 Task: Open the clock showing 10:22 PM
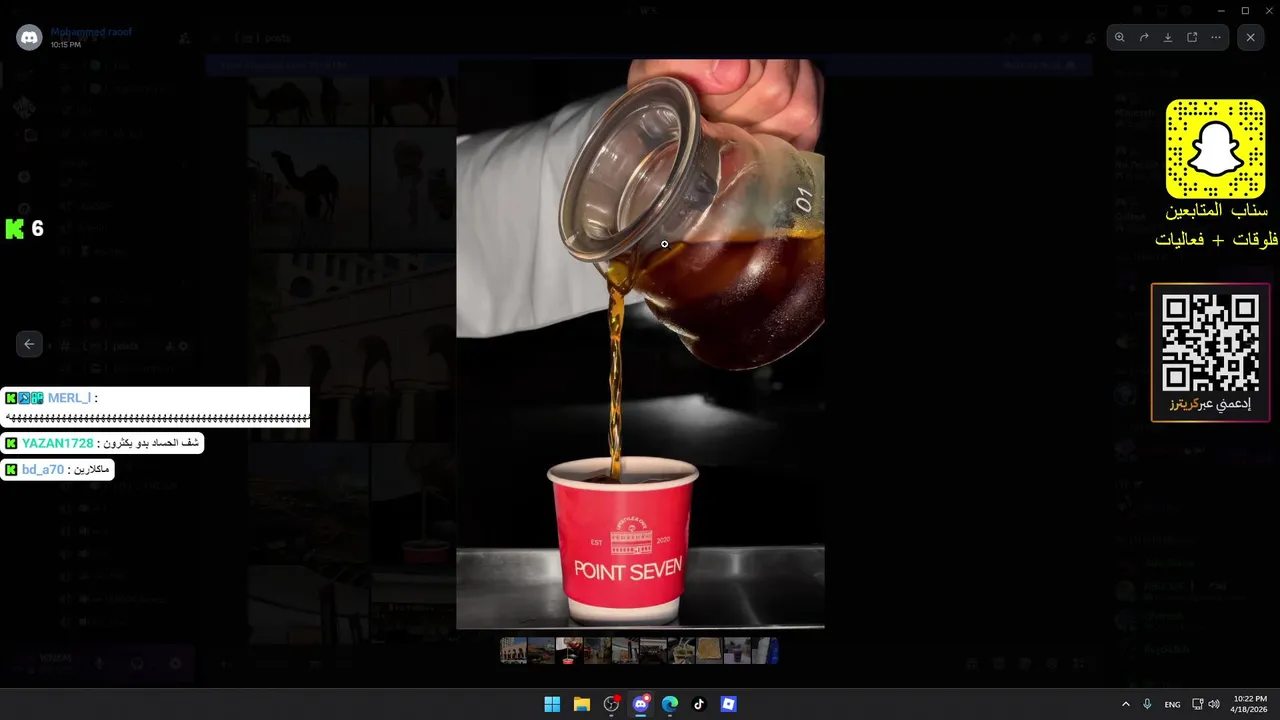click(x=1250, y=704)
